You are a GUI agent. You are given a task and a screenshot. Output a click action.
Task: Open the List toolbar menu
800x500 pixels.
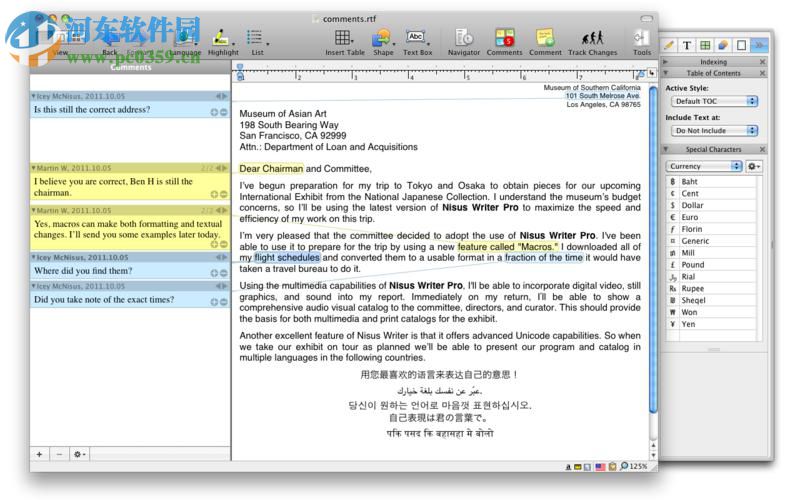click(x=257, y=42)
